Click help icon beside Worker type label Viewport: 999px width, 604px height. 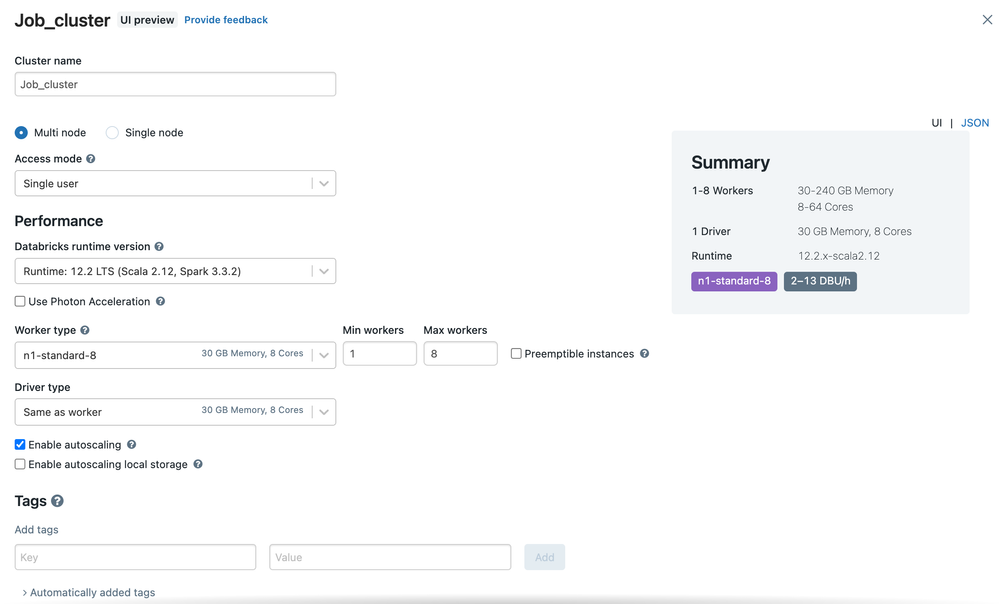85,331
